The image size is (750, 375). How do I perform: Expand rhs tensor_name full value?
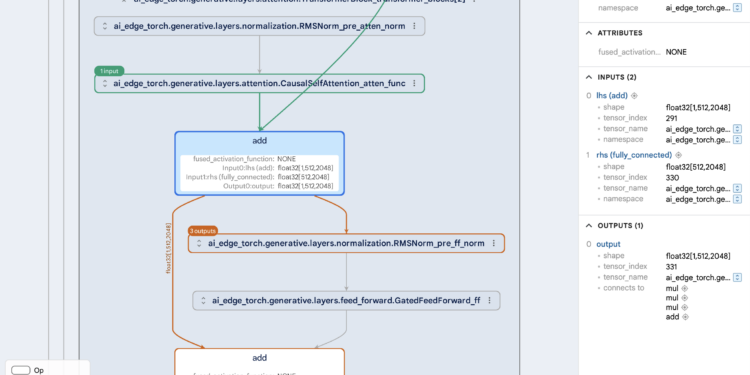tap(737, 188)
